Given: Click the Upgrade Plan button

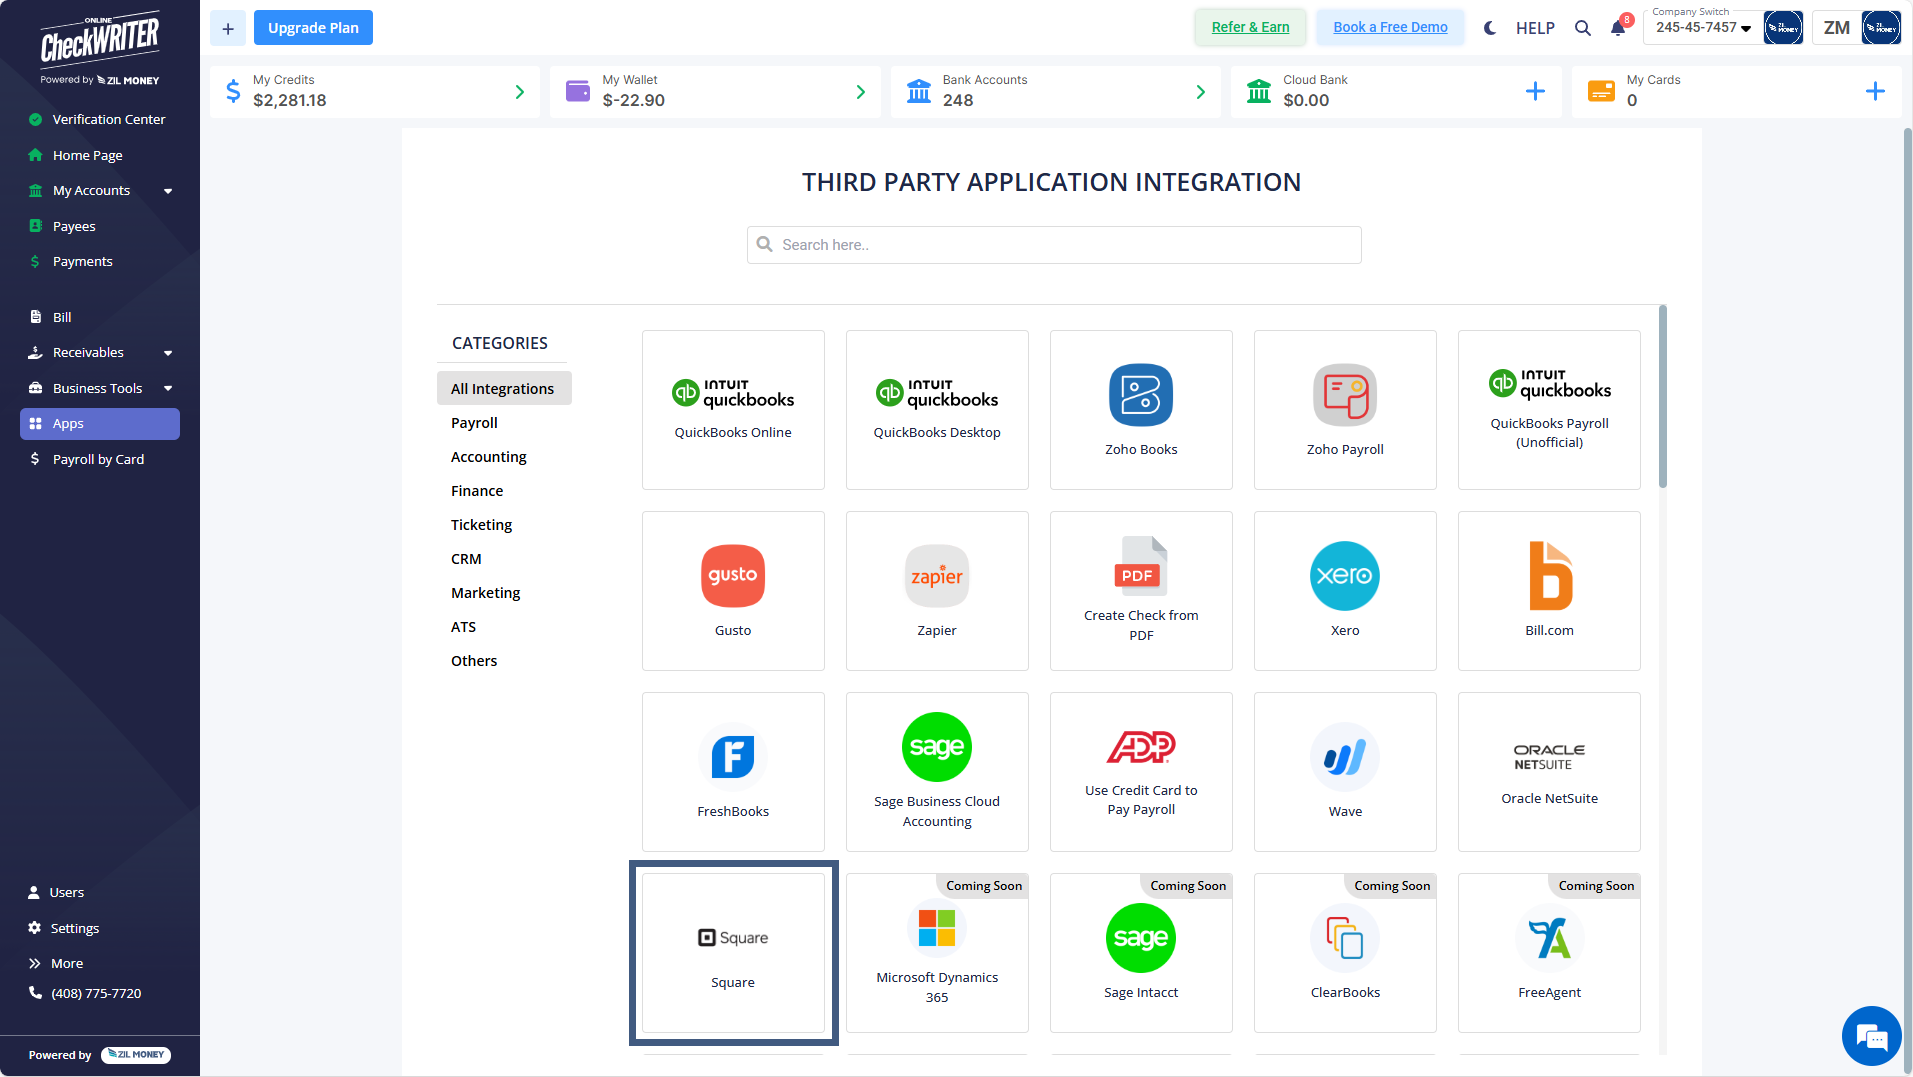Looking at the screenshot, I should [313, 27].
